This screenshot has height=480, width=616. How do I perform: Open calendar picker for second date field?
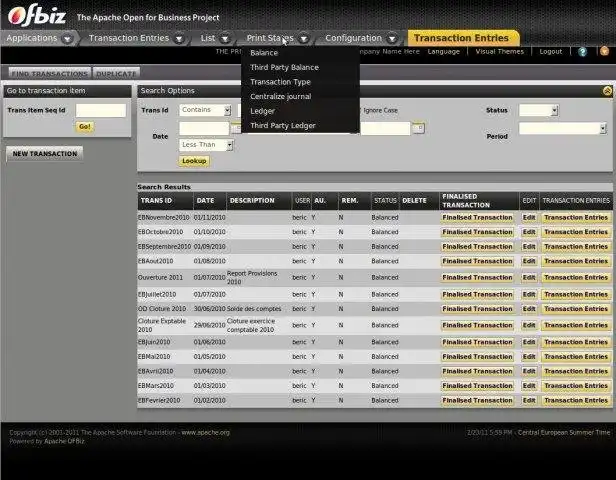tap(419, 128)
